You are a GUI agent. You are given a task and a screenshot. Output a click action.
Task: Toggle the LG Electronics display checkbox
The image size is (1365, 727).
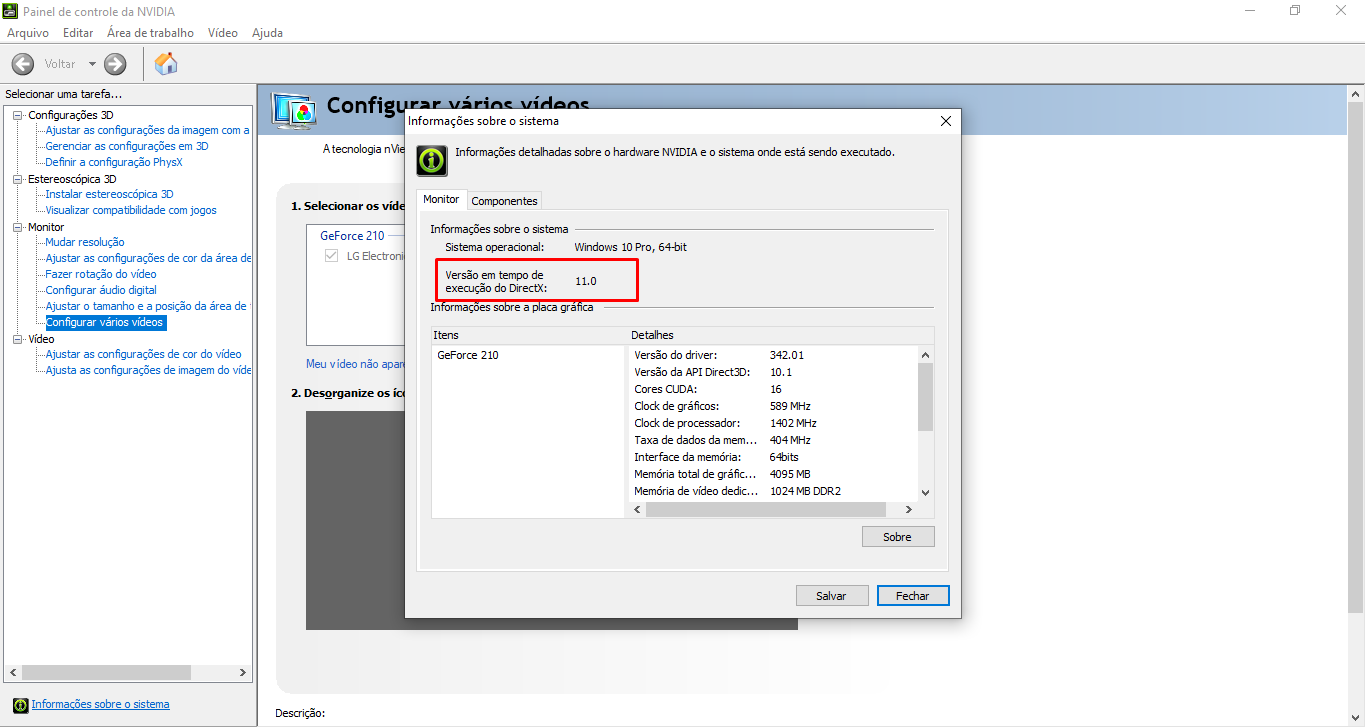[x=331, y=256]
